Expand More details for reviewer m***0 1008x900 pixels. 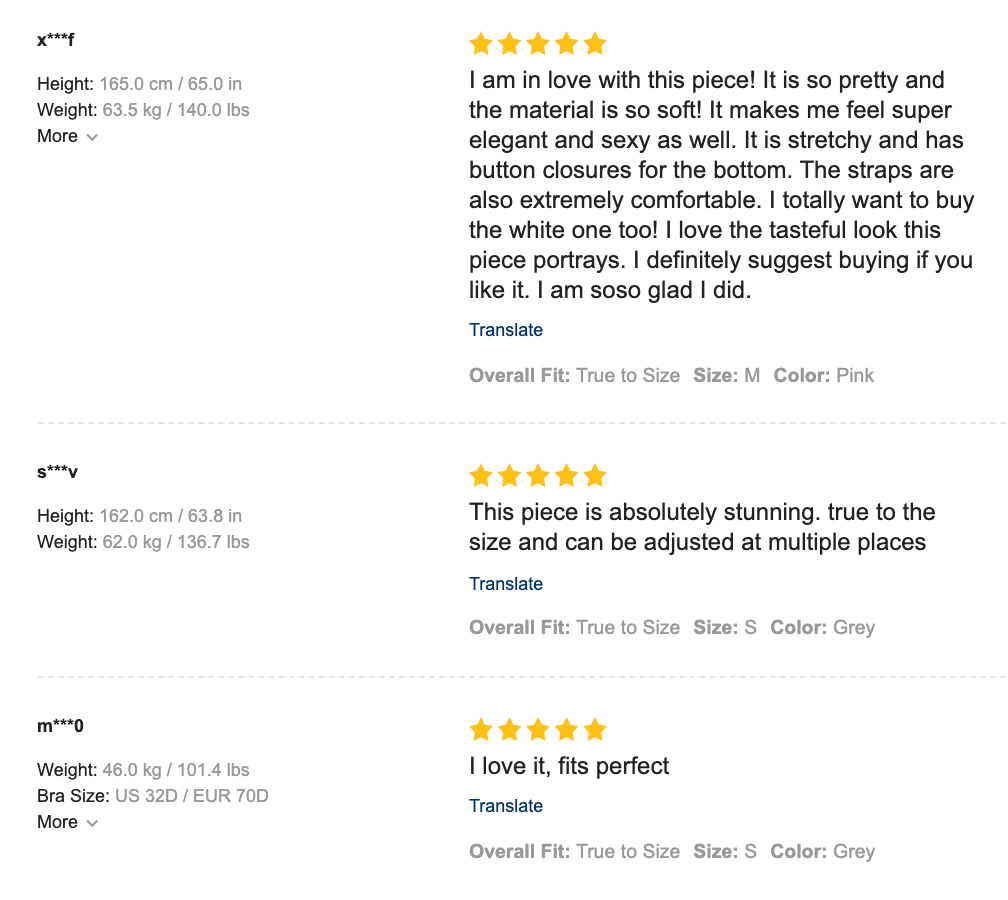click(x=58, y=822)
